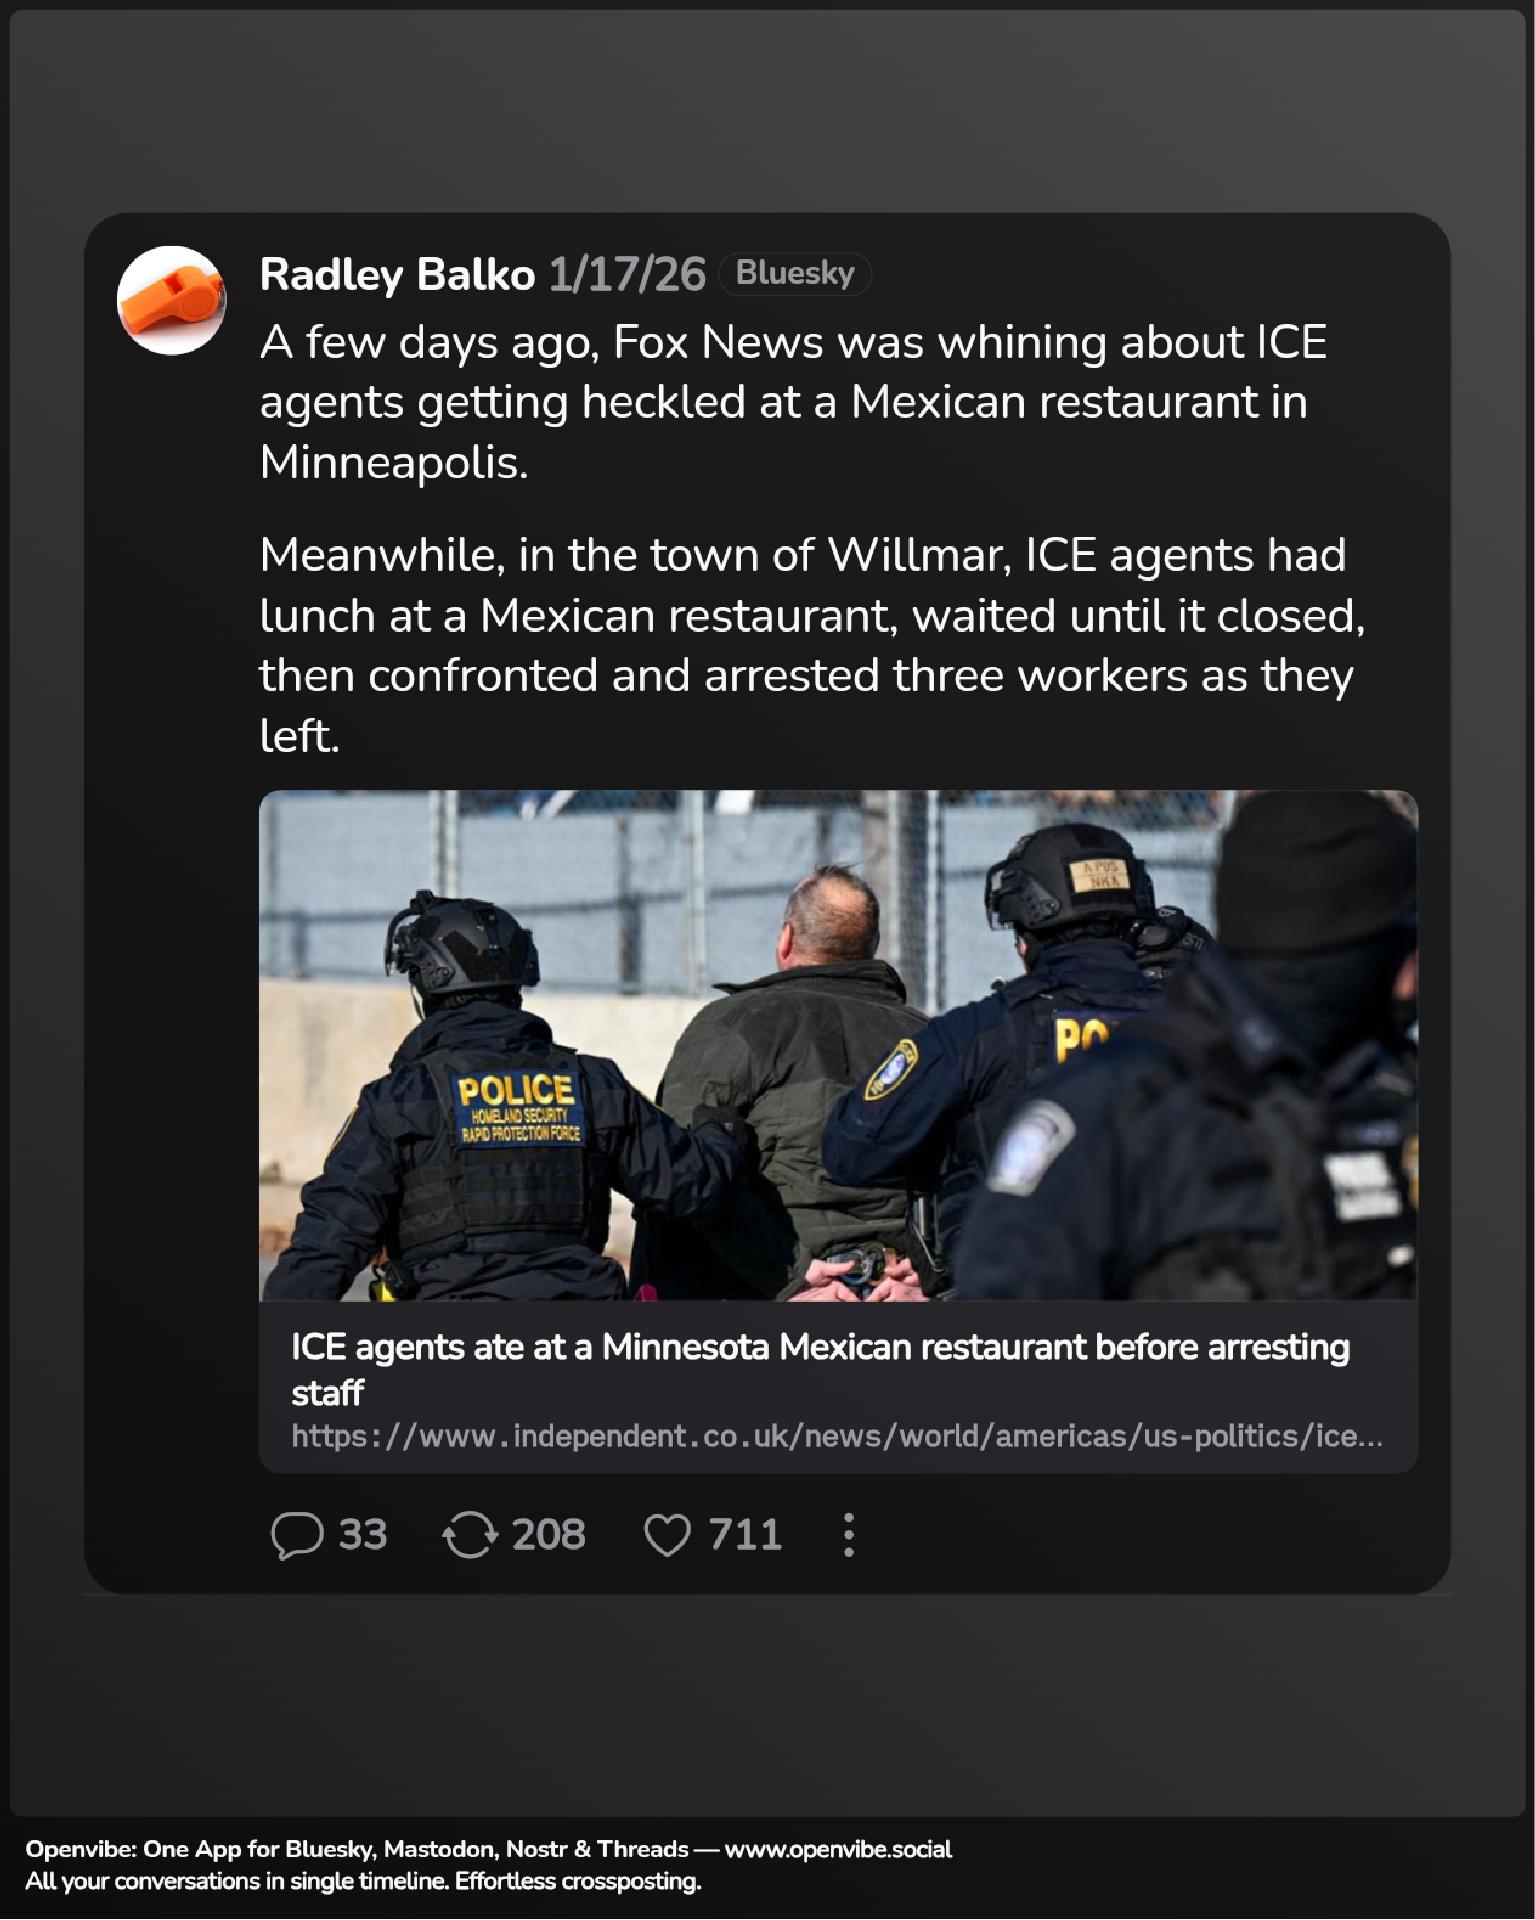
Task: Click the 208 reposts count
Action: click(x=548, y=1535)
